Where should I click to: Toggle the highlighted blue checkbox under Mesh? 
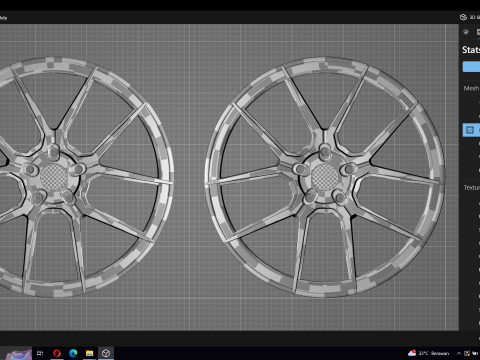tap(470, 130)
